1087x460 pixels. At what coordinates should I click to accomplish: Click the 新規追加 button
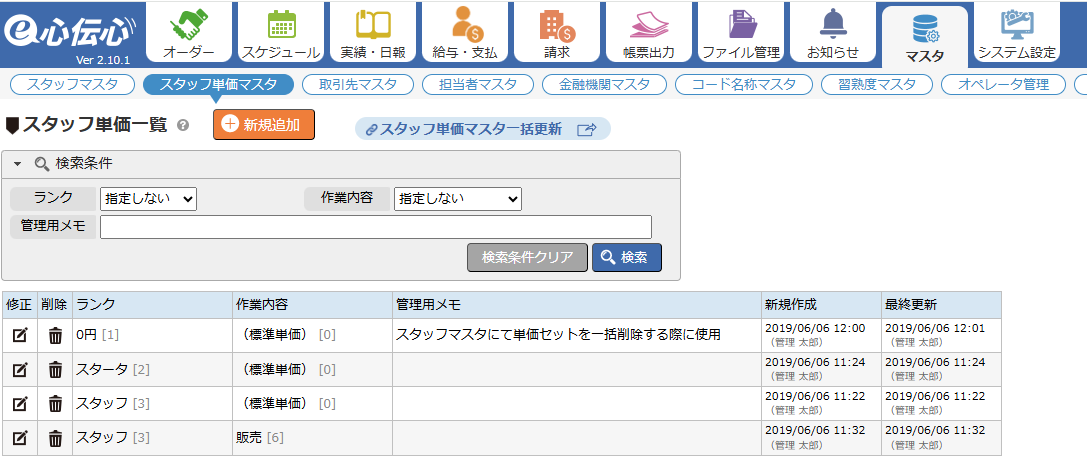264,125
